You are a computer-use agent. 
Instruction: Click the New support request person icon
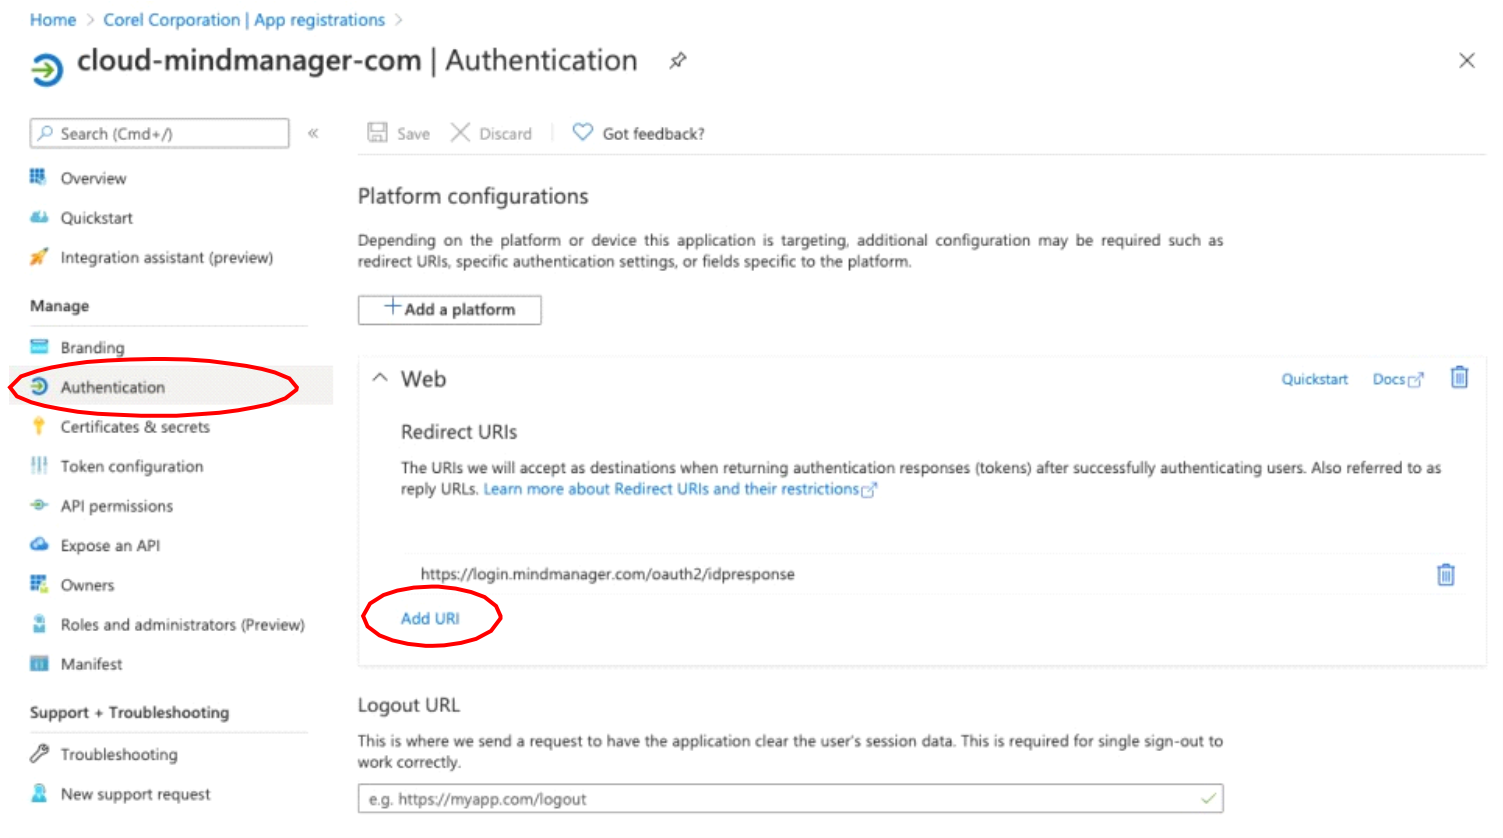[x=39, y=793]
